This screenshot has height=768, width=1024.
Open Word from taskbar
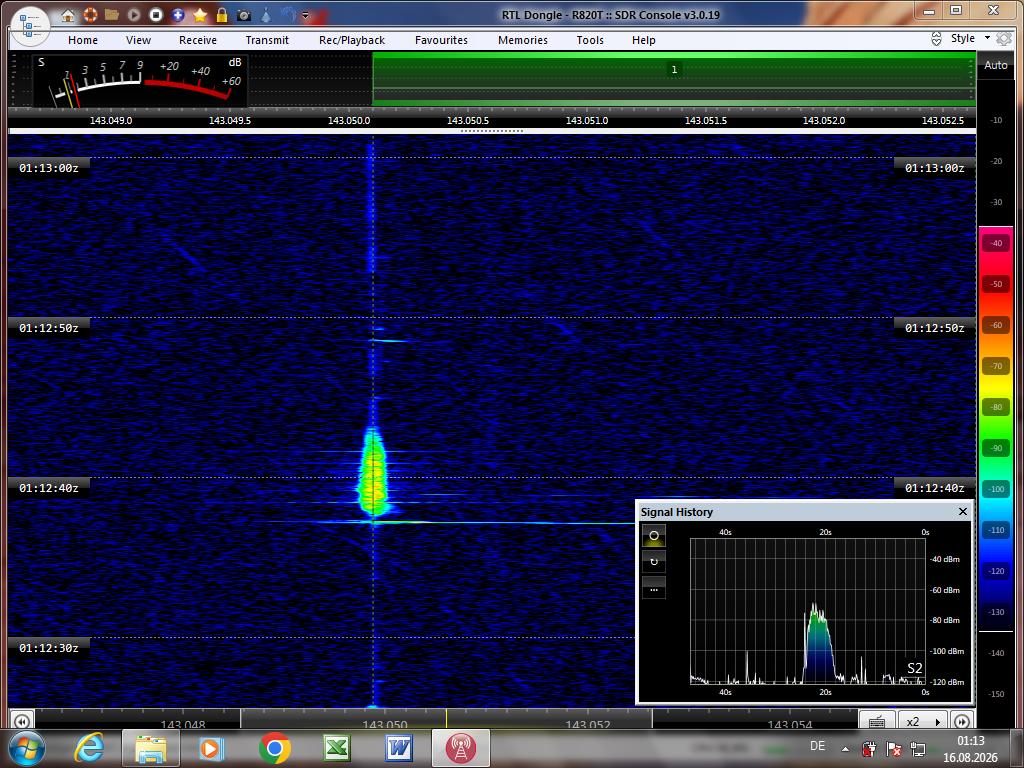398,748
